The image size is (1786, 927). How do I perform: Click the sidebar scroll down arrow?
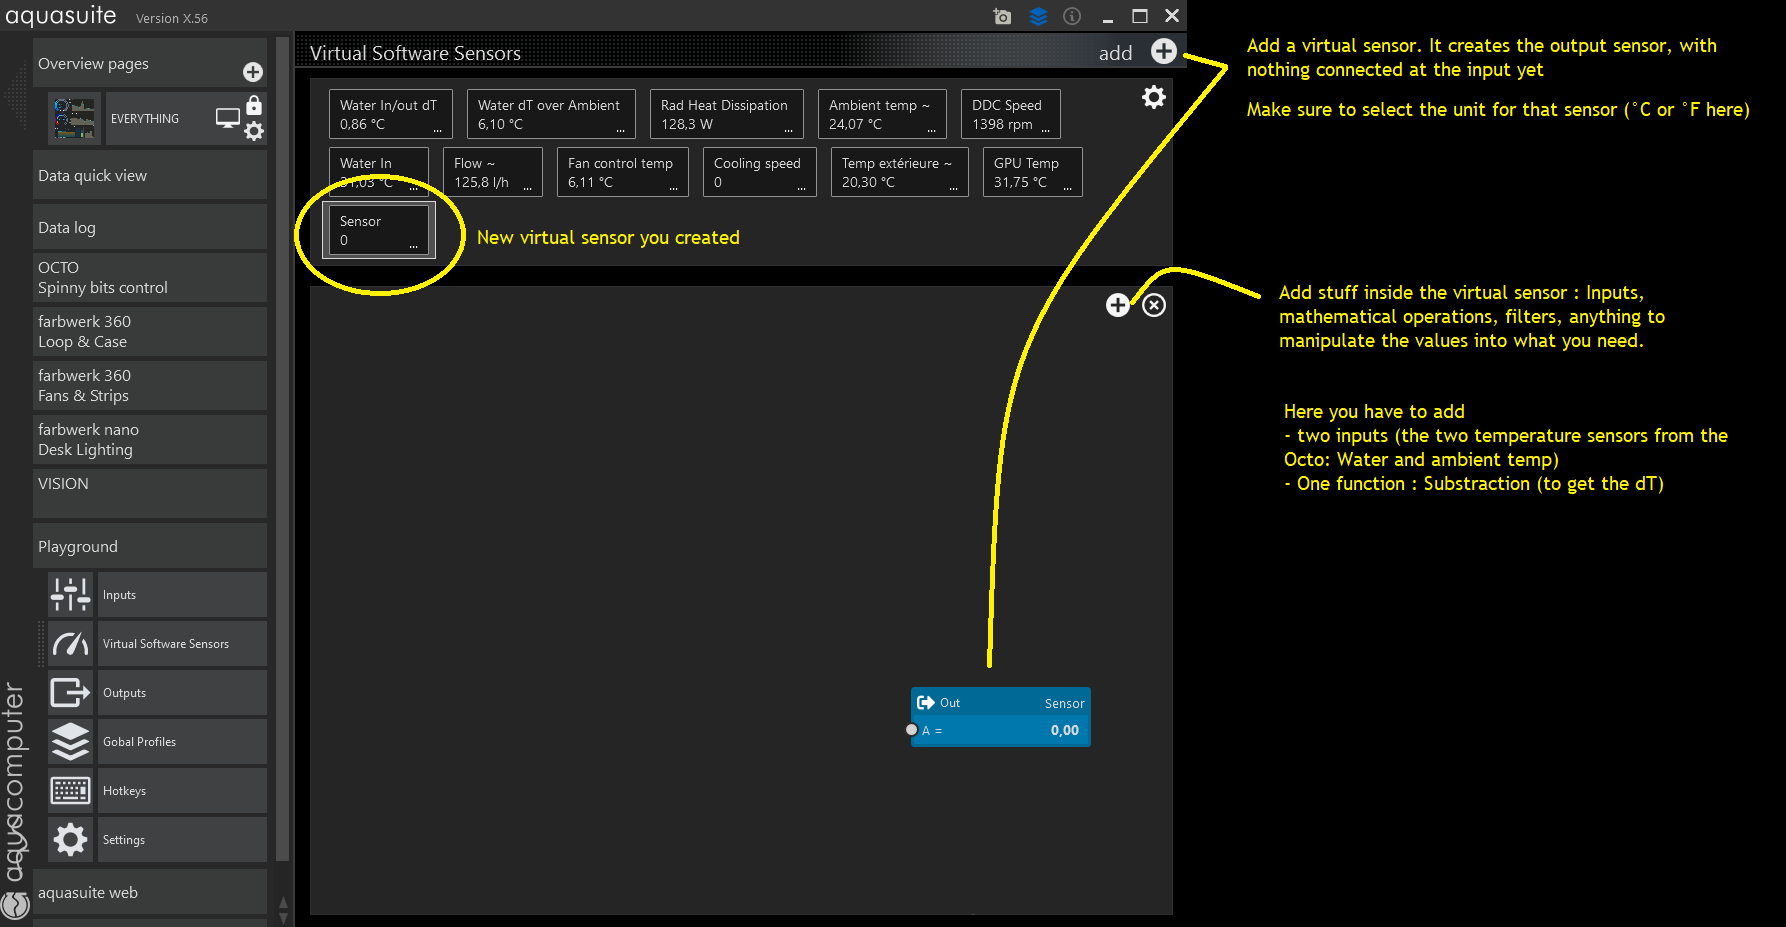pyautogui.click(x=283, y=918)
